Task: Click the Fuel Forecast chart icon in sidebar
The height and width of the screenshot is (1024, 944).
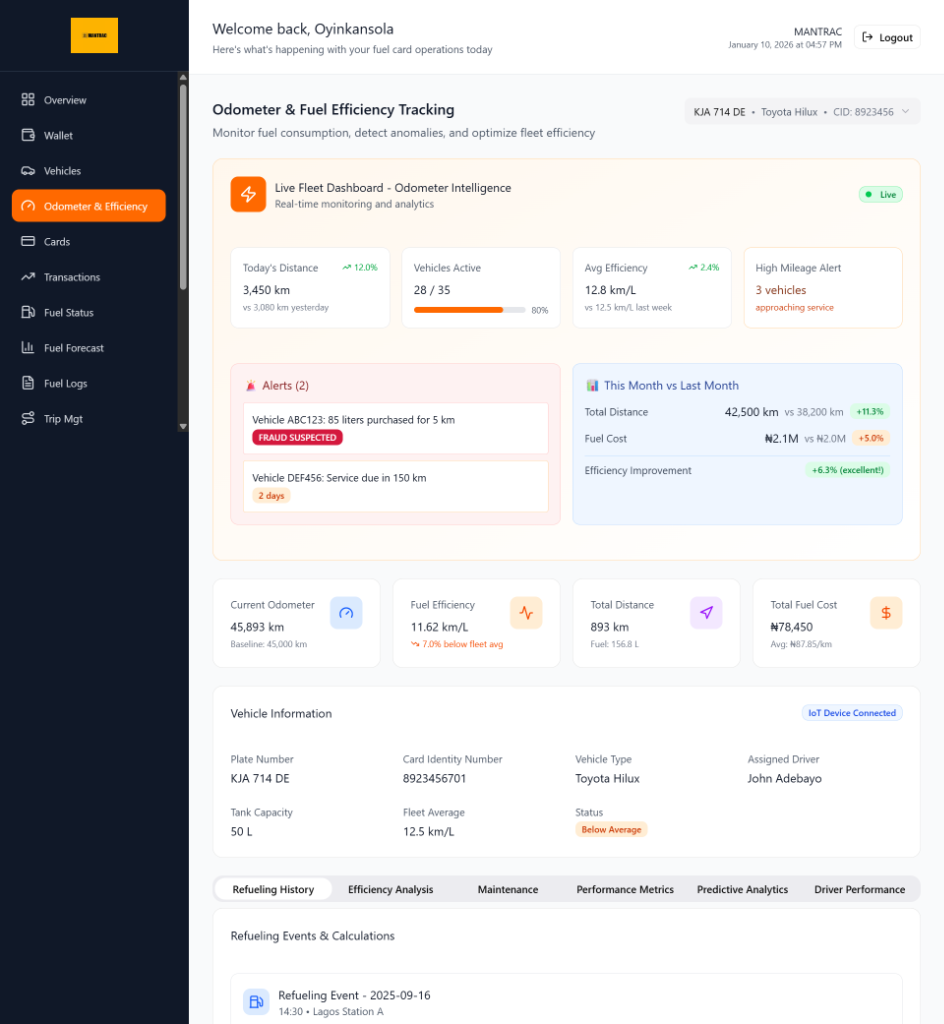Action: point(28,348)
